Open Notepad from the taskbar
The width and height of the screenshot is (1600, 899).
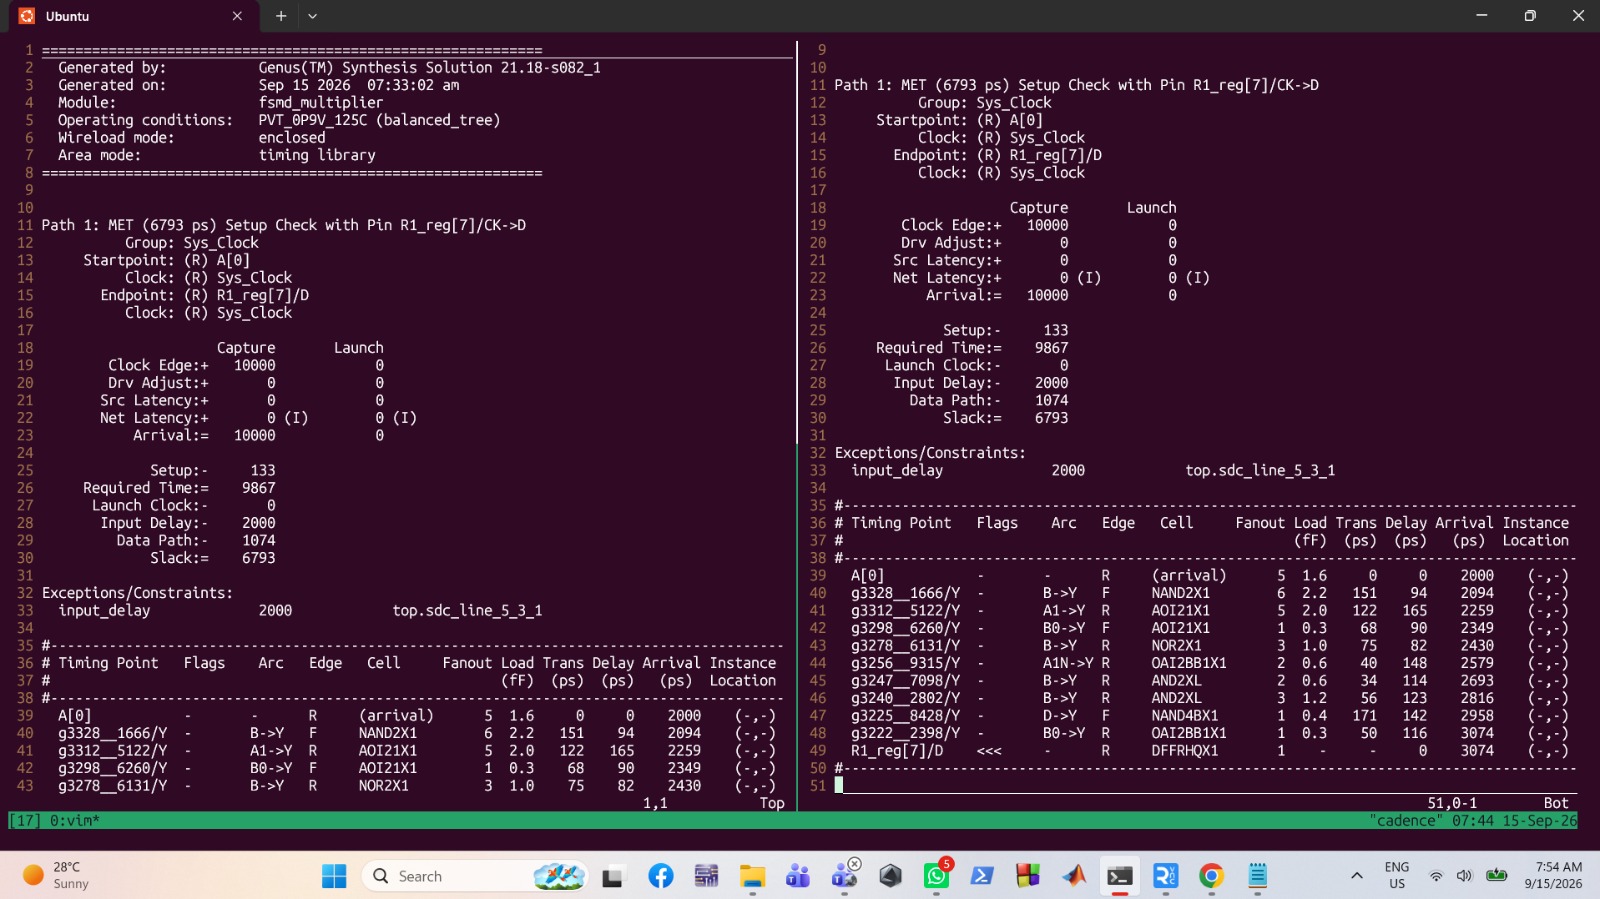pyautogui.click(x=1258, y=877)
